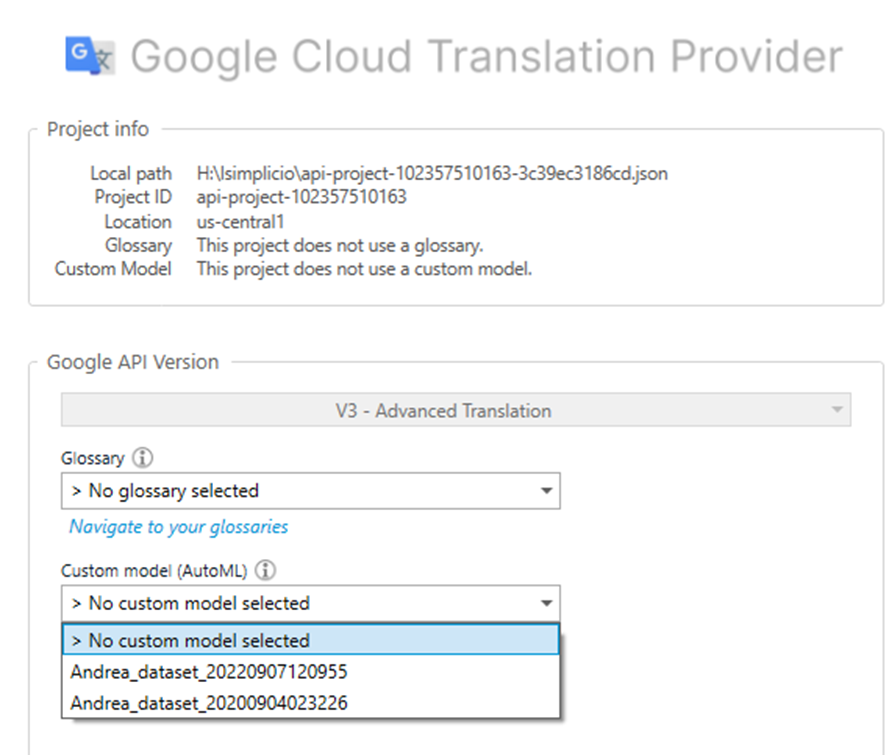Follow the Navigate to your glossaries link
The width and height of the screenshot is (889, 755).
179,527
